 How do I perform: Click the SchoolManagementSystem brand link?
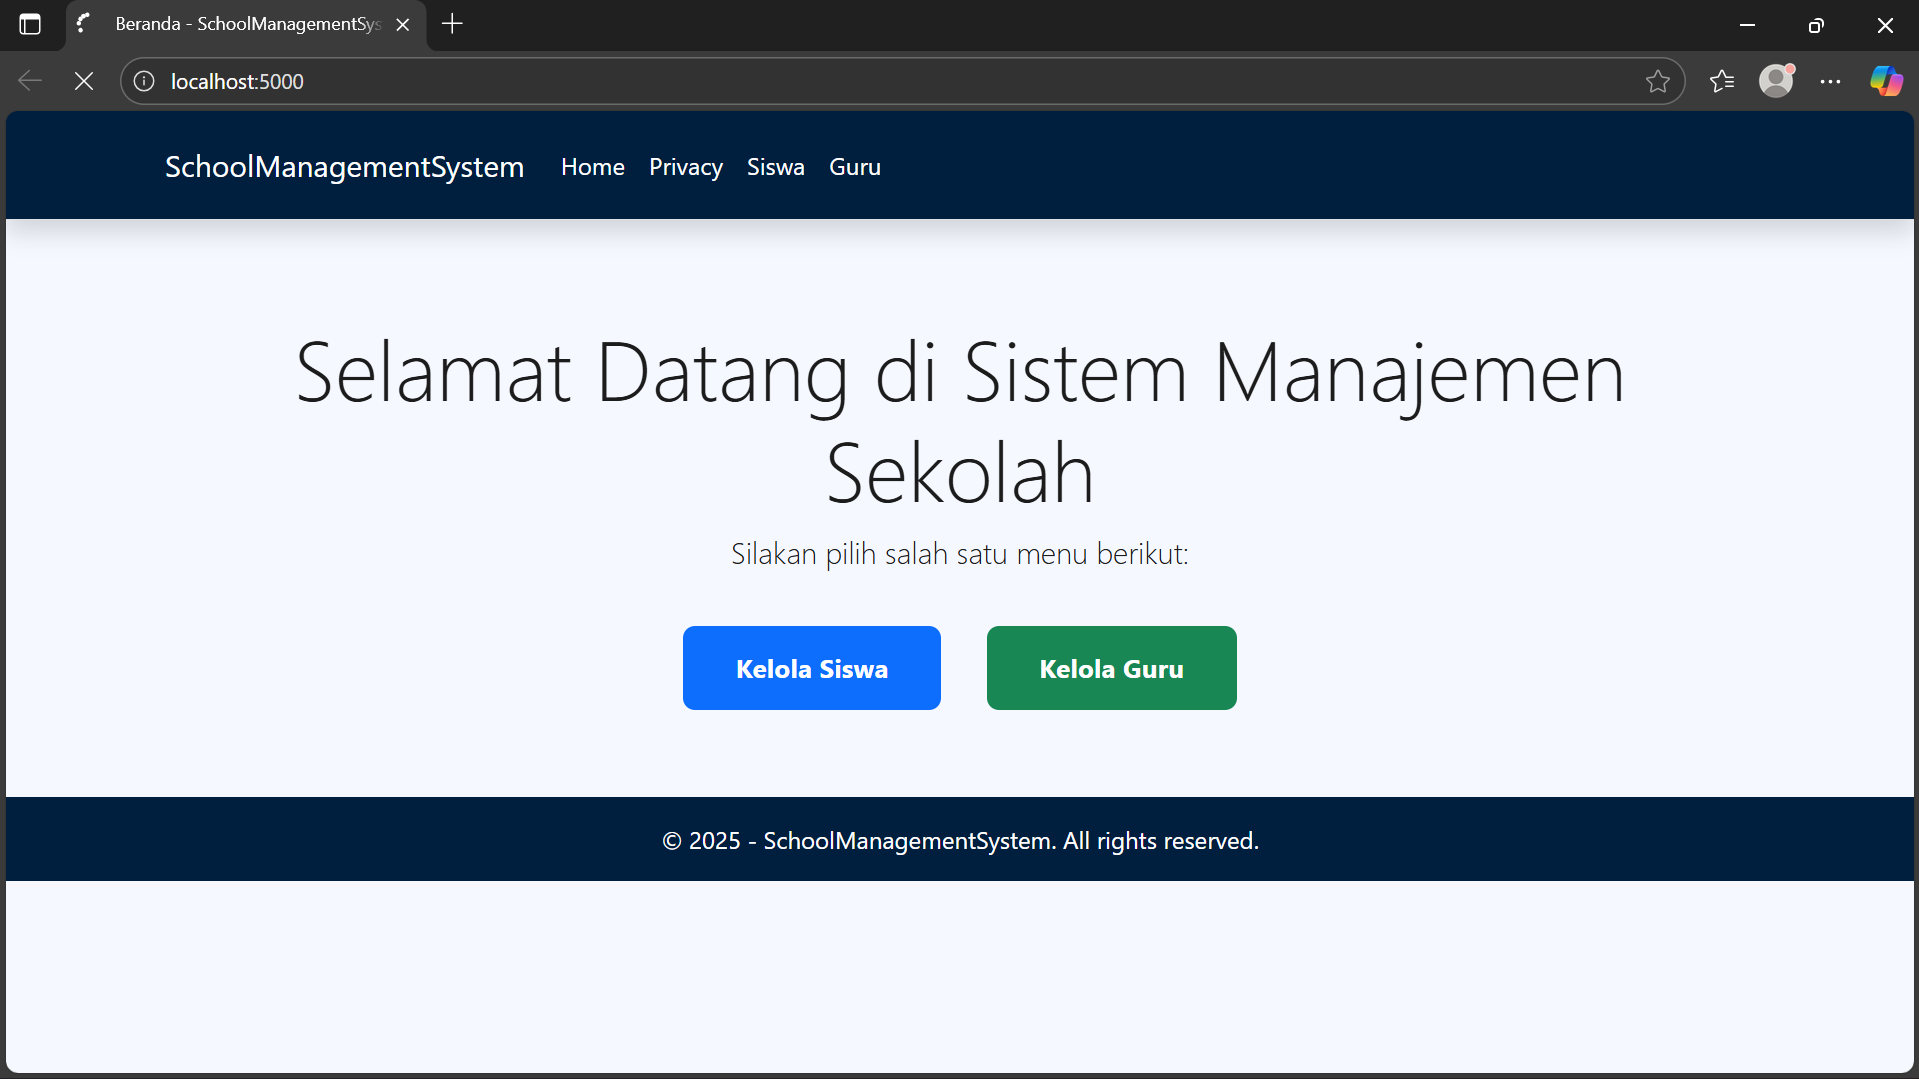coord(344,167)
